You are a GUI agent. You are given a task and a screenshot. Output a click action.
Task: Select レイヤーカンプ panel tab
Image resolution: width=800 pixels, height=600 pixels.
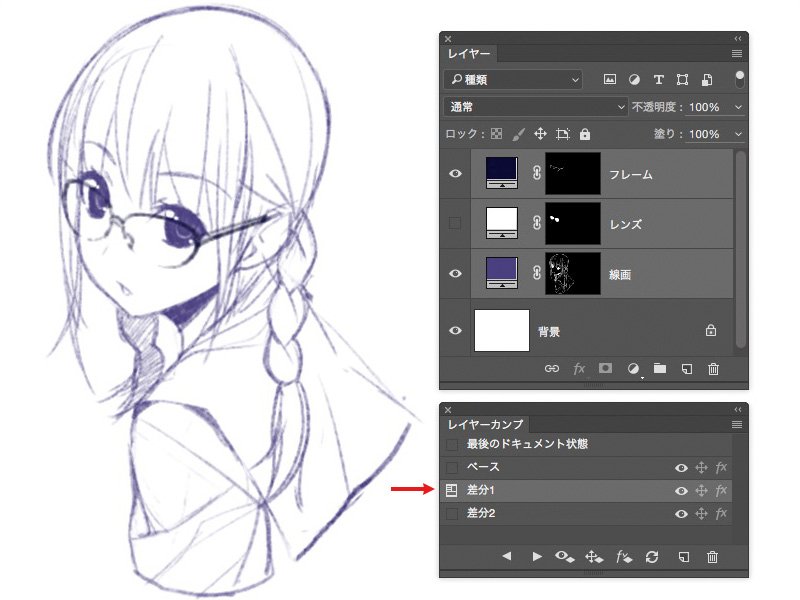point(485,424)
